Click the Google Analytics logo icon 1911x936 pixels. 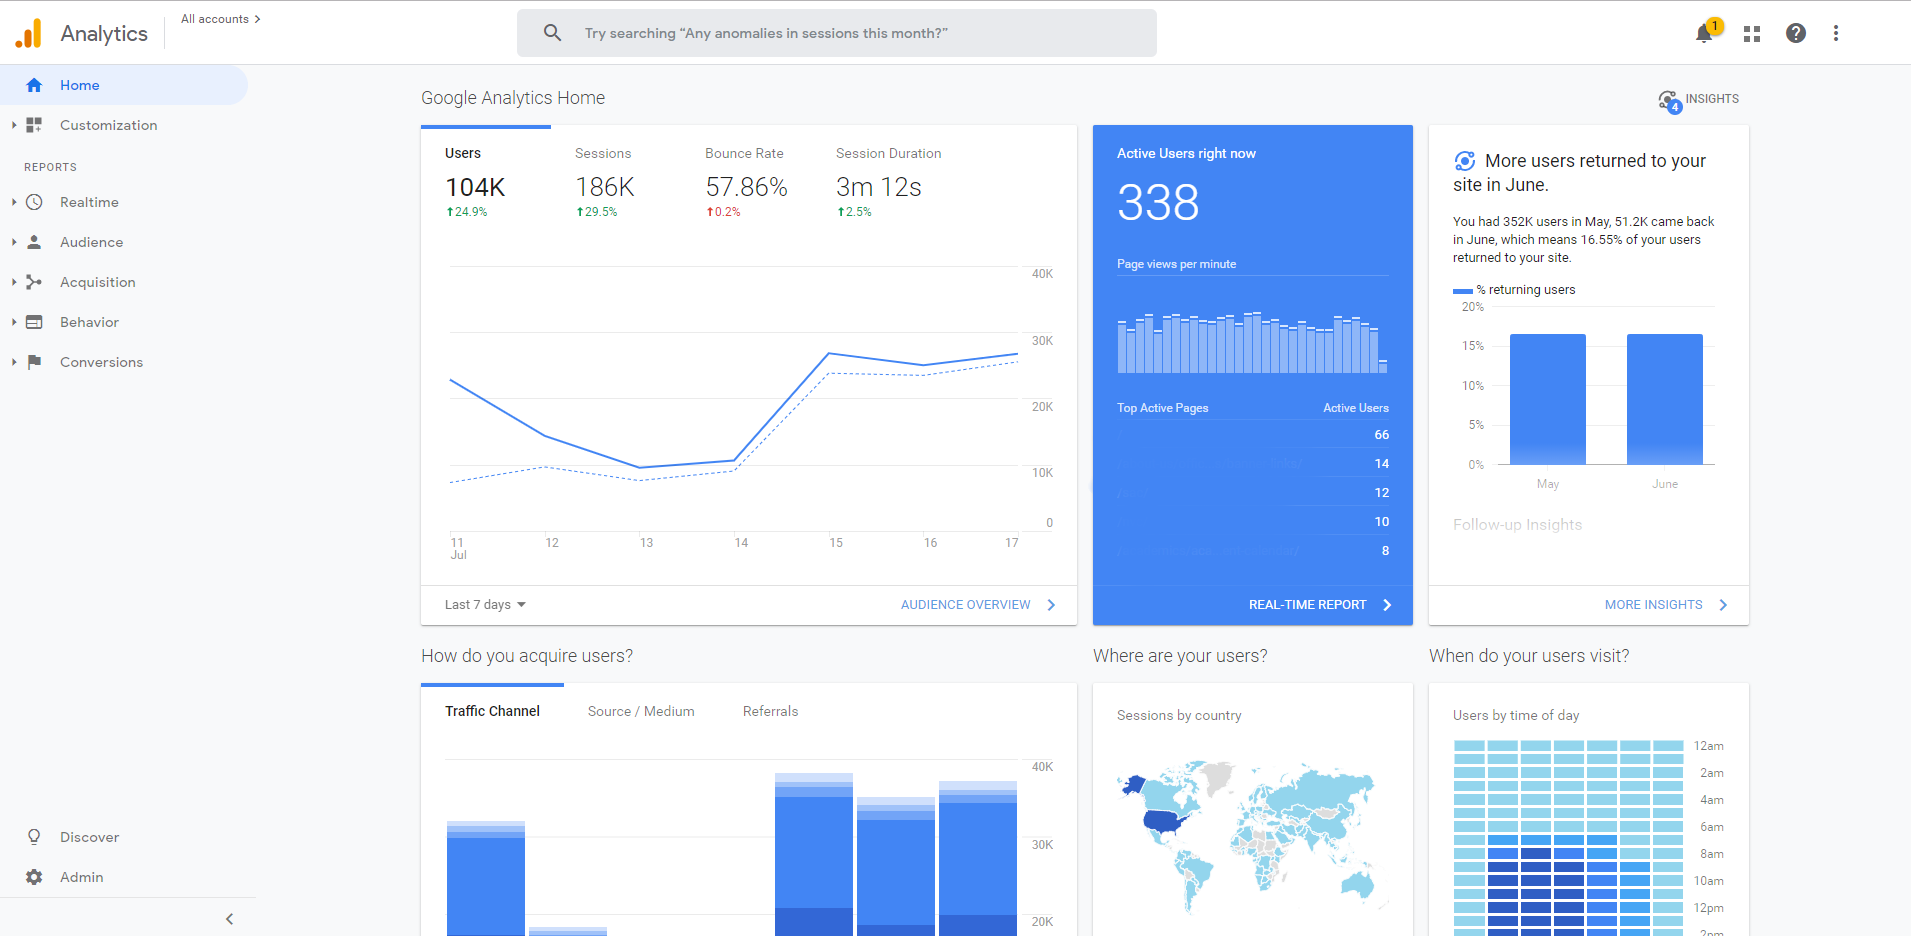tap(29, 33)
